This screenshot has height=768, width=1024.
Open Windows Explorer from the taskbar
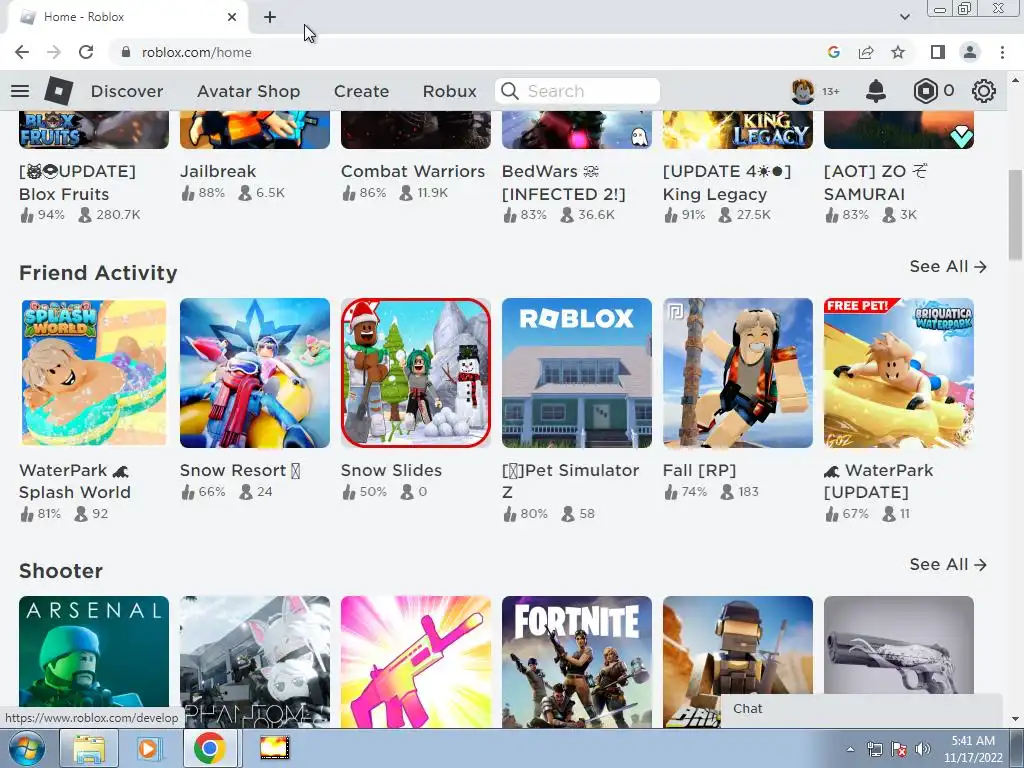point(89,748)
